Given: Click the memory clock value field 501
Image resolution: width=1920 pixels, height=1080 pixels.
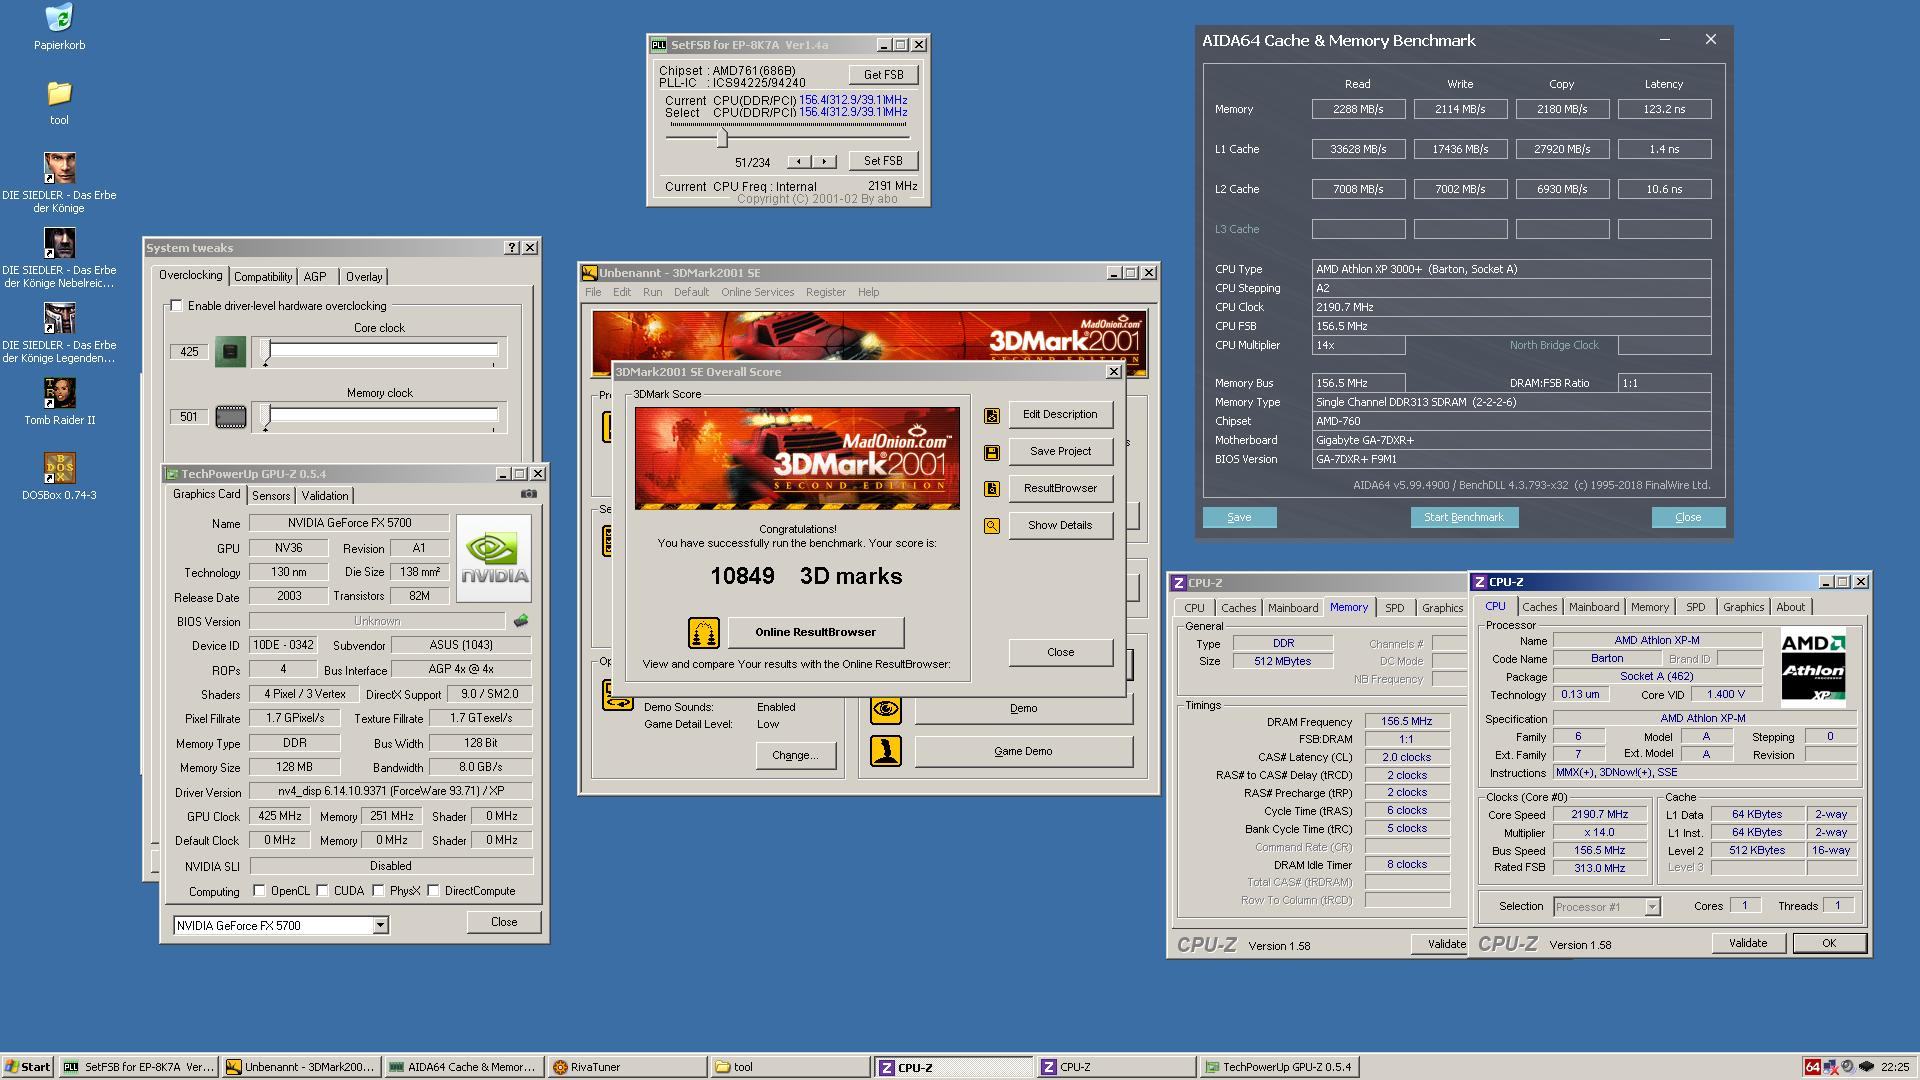Looking at the screenshot, I should click(x=189, y=417).
